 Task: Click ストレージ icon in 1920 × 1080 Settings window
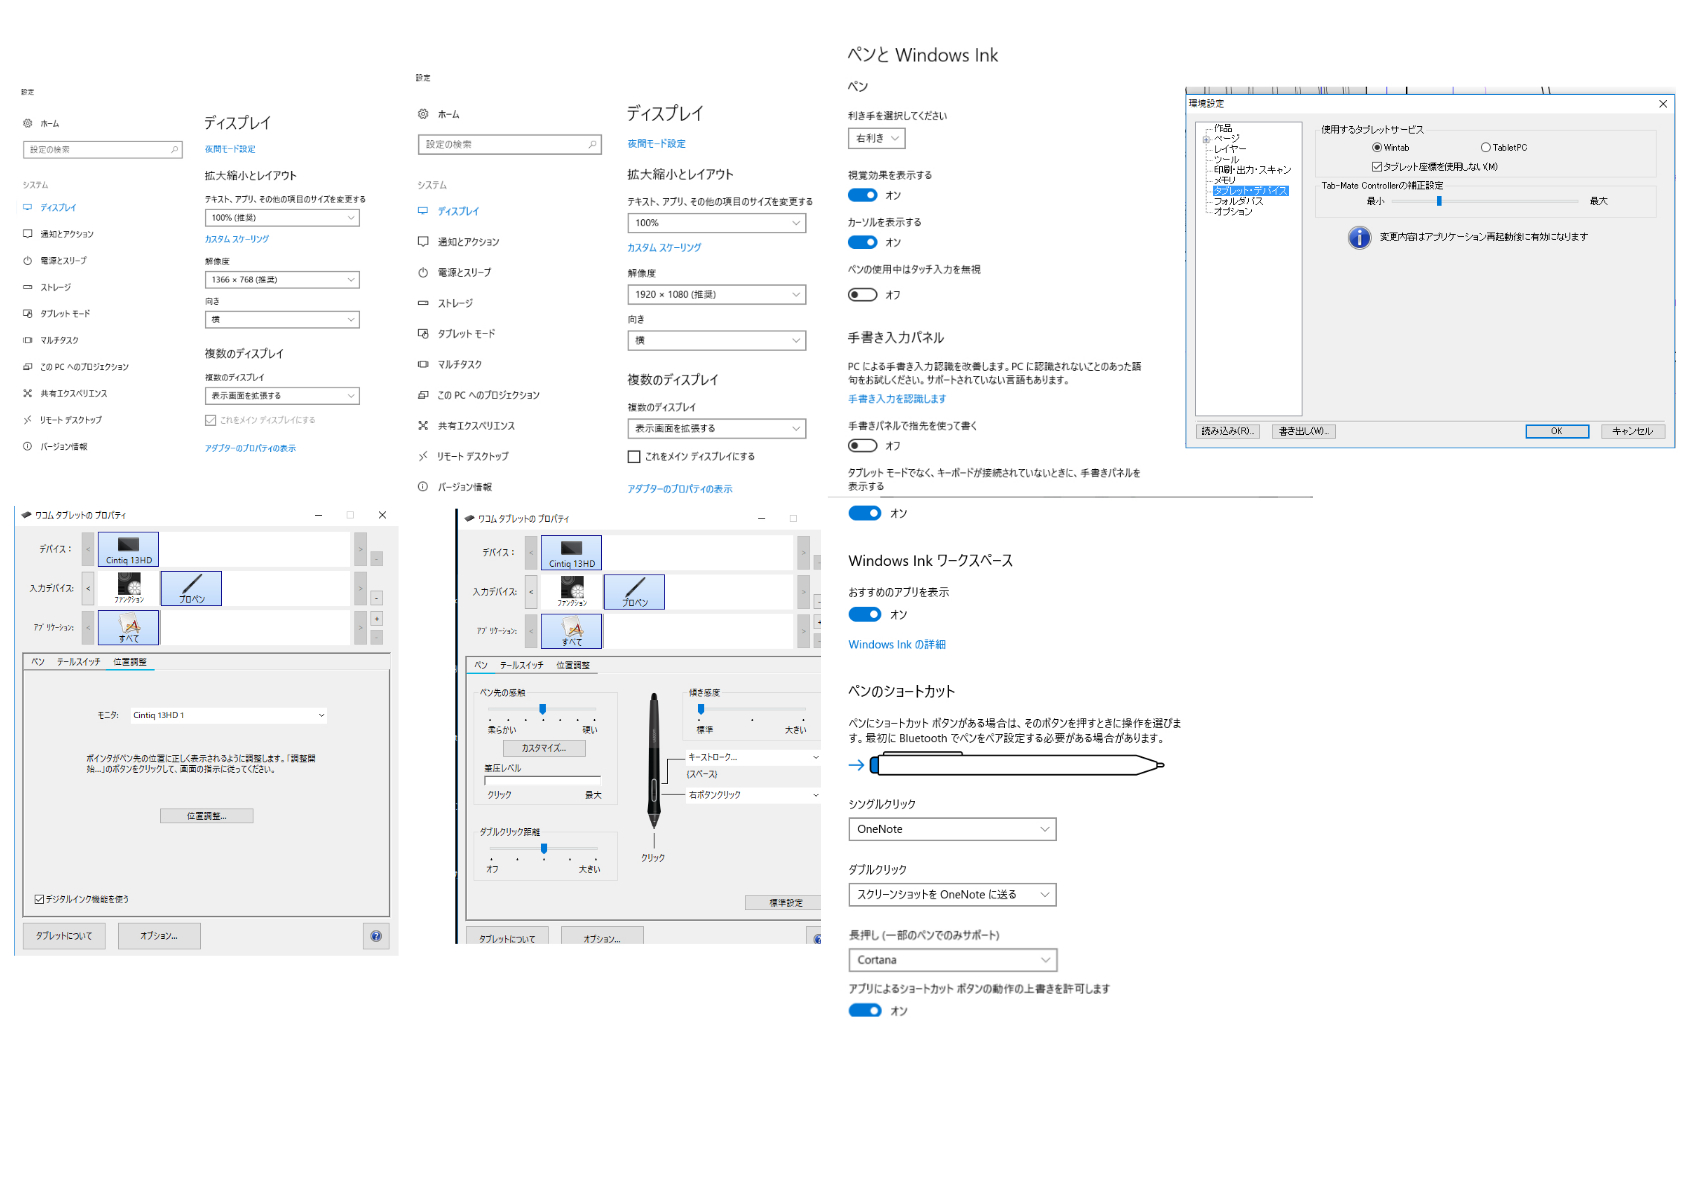423,303
